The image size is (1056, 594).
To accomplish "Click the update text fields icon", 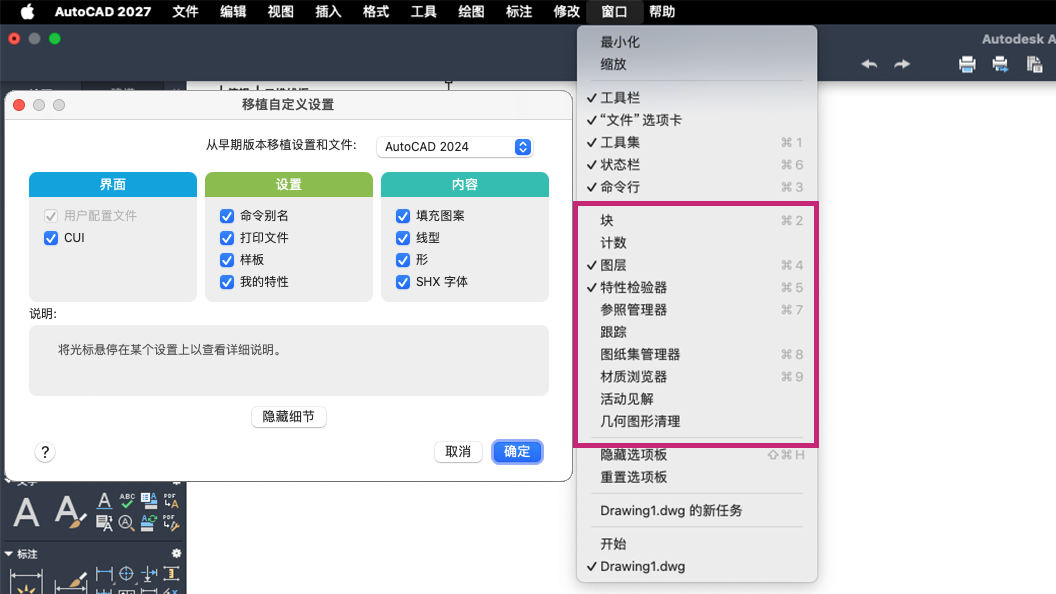I will (149, 523).
